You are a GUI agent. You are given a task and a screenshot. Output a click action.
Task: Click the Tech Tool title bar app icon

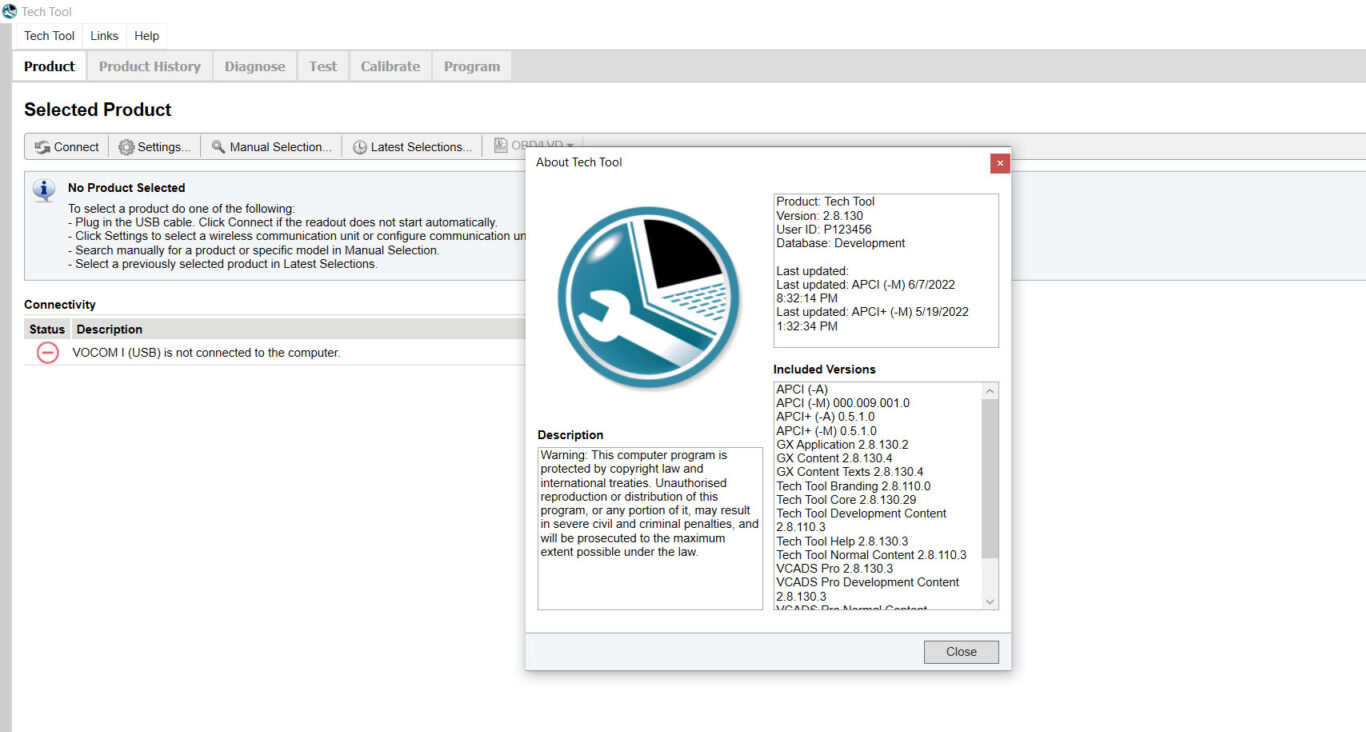9,12
